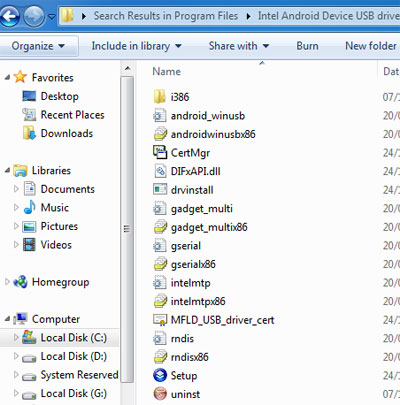Select the androidwinusbx86 file icon
This screenshot has width=400, height=405.
(x=160, y=134)
